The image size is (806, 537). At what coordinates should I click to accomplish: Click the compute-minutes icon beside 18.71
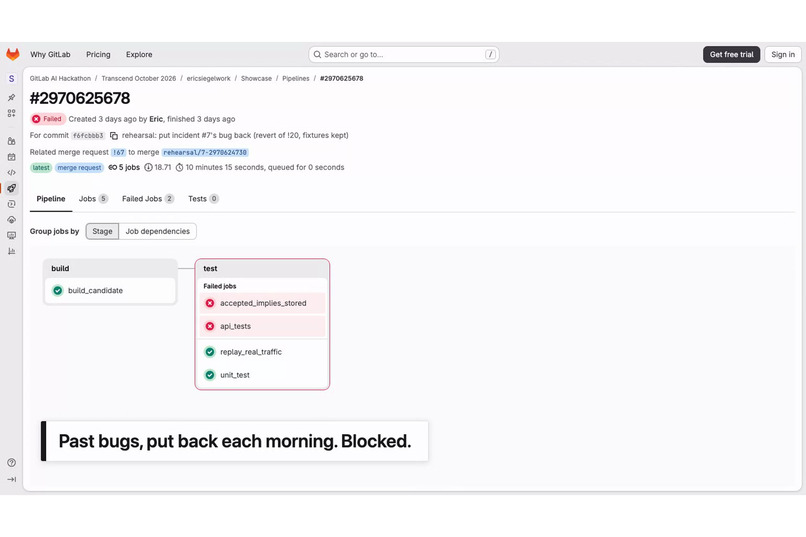click(x=148, y=168)
